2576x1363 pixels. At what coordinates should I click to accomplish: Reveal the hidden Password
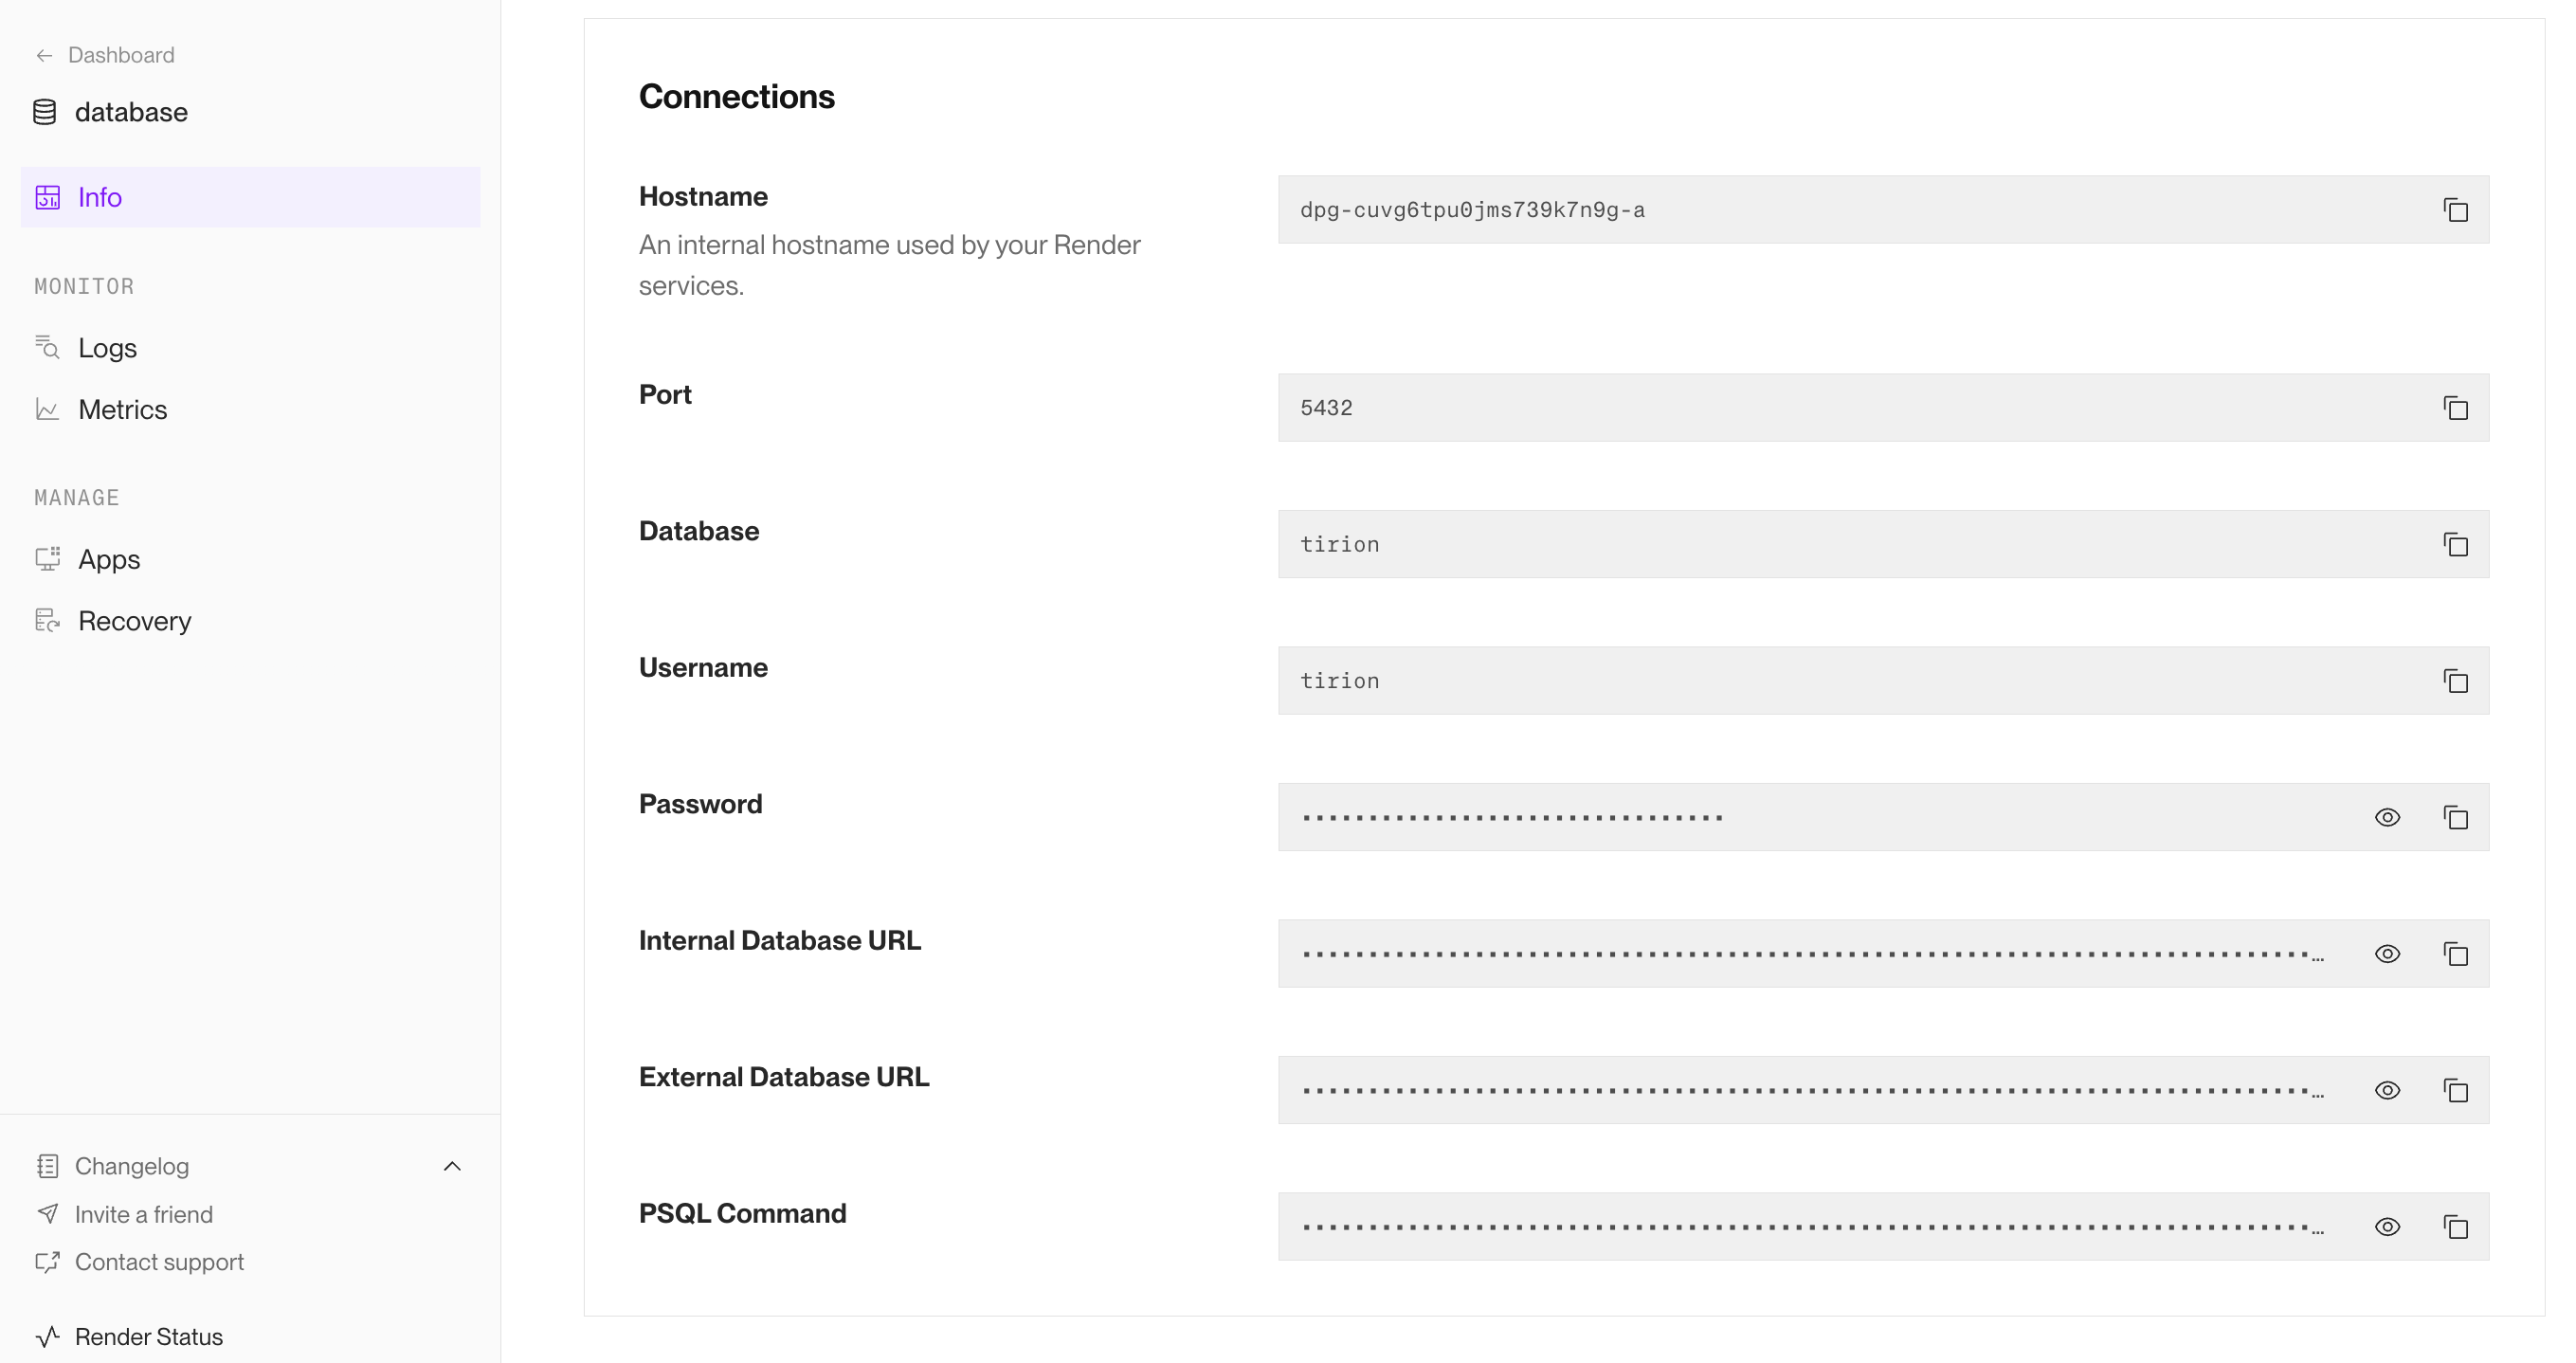2387,818
